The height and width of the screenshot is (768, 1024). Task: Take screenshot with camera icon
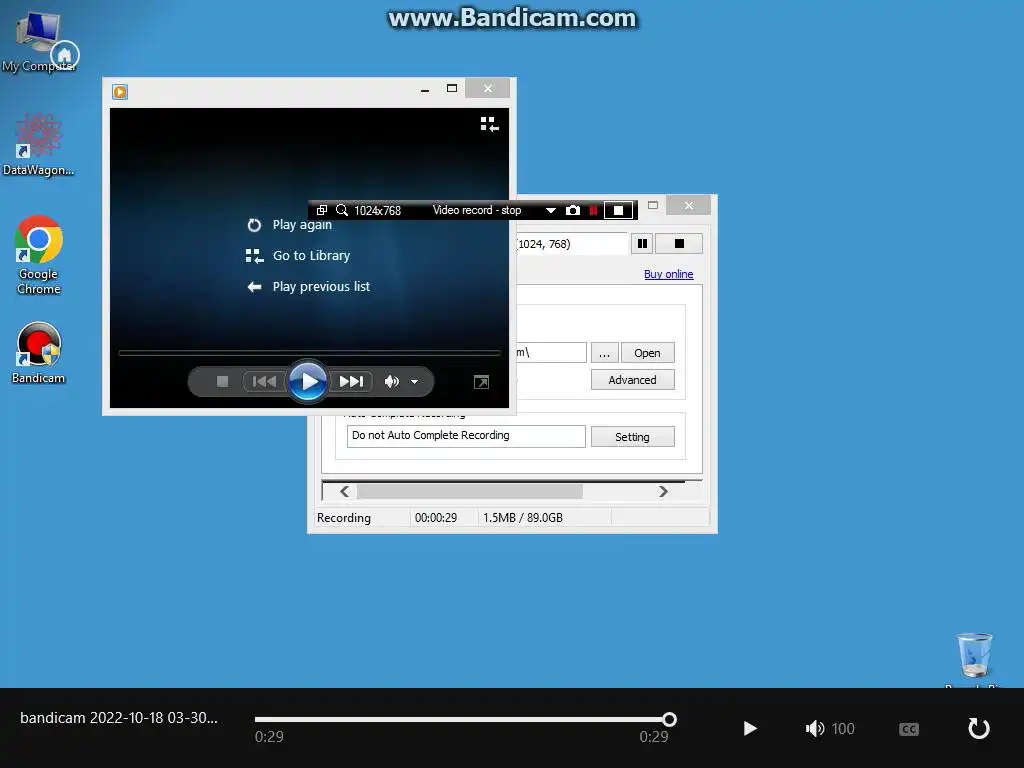[573, 210]
